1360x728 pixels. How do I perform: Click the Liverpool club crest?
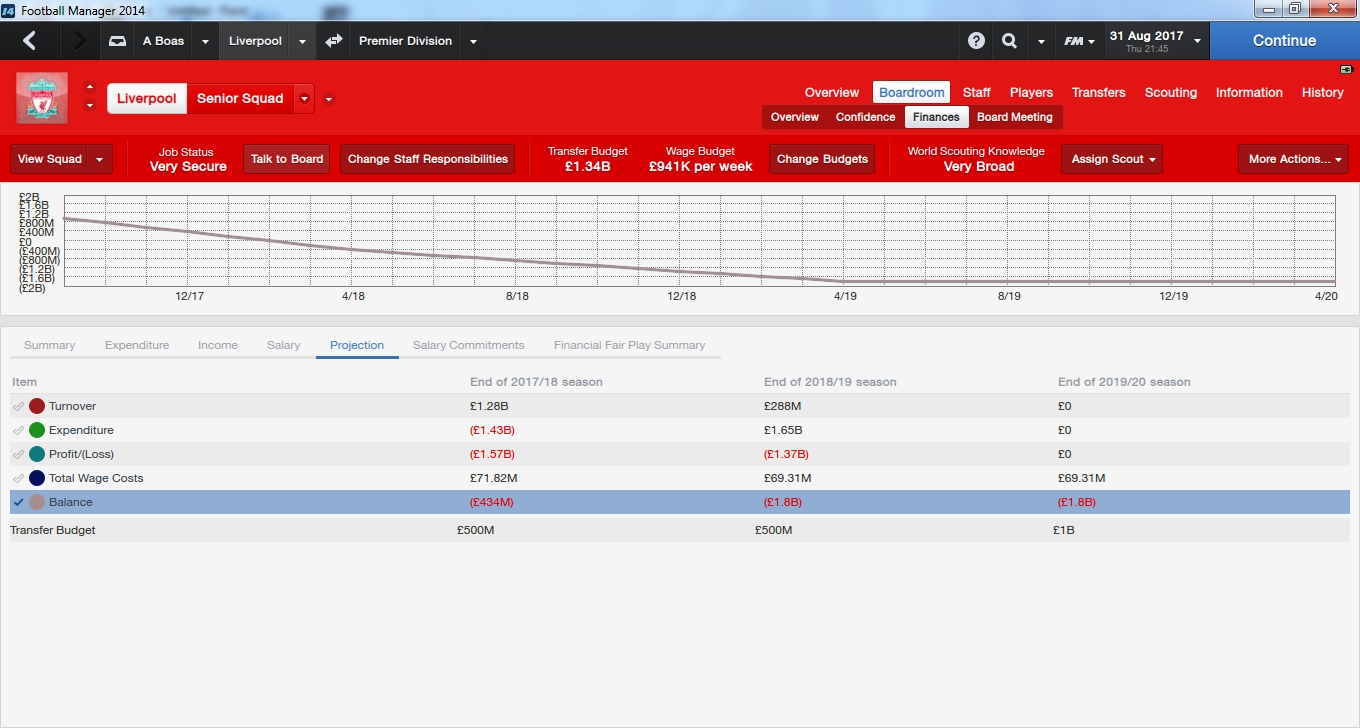(x=43, y=98)
